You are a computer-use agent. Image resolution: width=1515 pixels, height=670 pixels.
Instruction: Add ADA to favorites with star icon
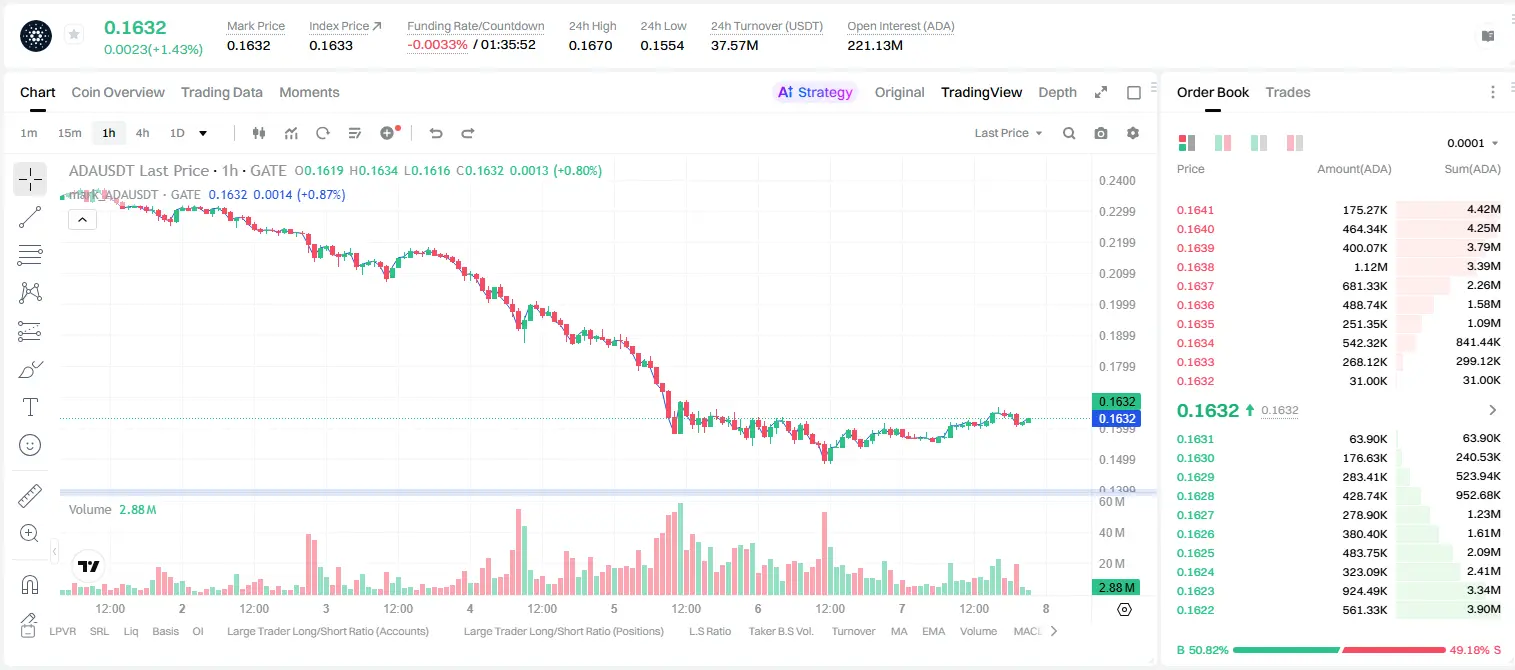74,35
